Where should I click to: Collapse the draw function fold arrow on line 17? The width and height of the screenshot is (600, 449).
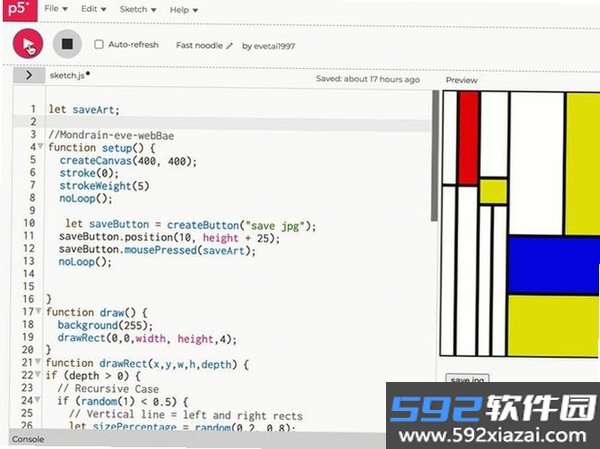pyautogui.click(x=38, y=311)
